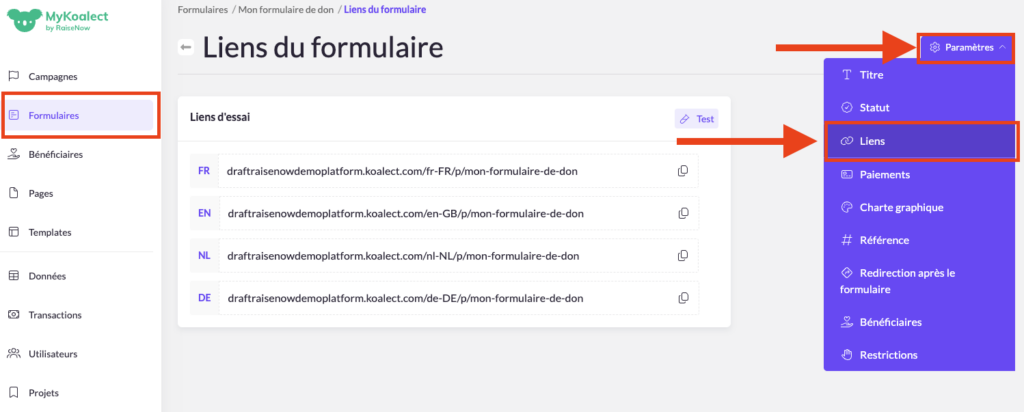1024x412 pixels.
Task: Copy the NL trial link
Action: [x=683, y=255]
